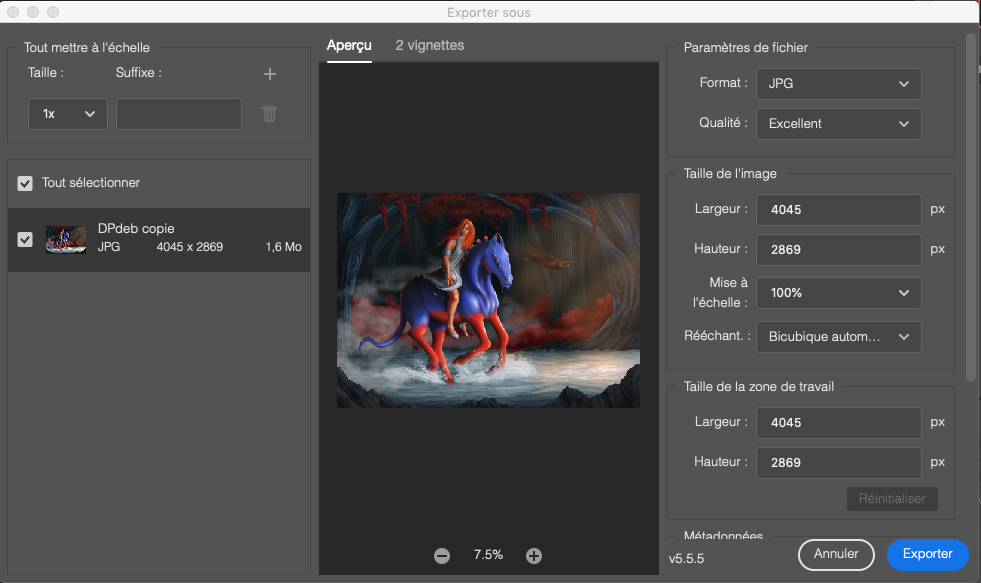Image resolution: width=981 pixels, height=583 pixels.
Task: Open the 1x scale dropdown
Action: click(67, 113)
